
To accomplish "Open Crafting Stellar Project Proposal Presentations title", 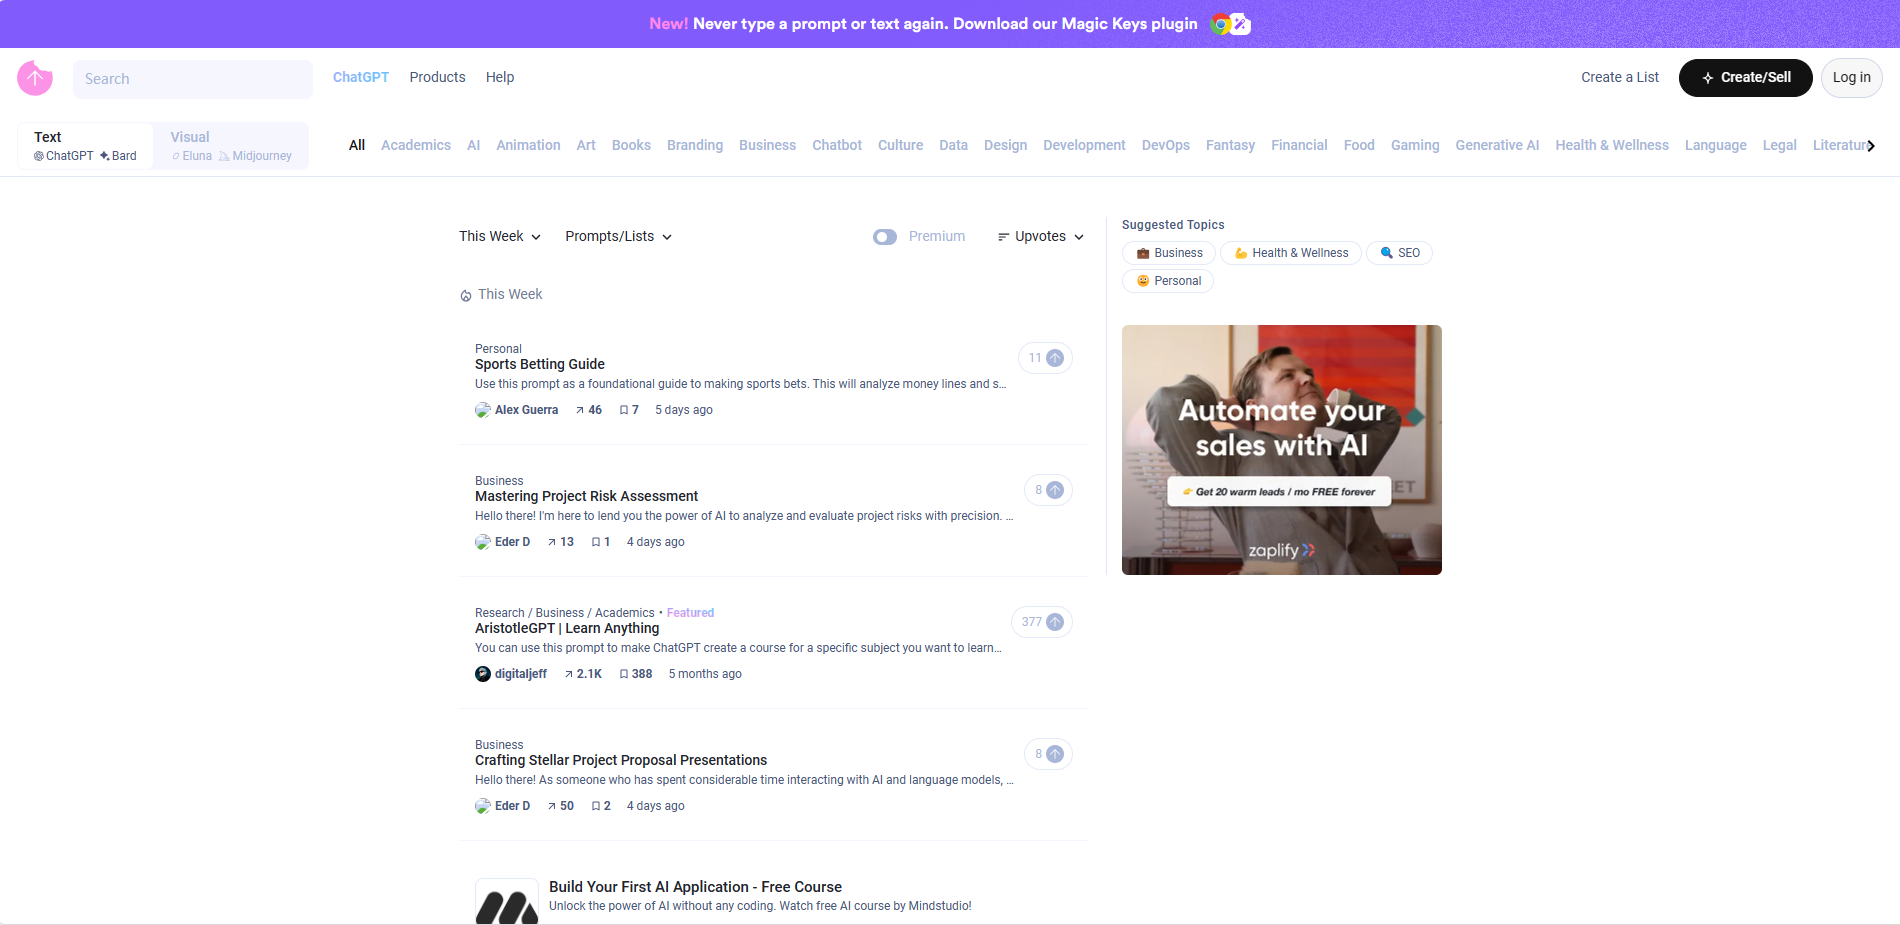I will tap(621, 760).
